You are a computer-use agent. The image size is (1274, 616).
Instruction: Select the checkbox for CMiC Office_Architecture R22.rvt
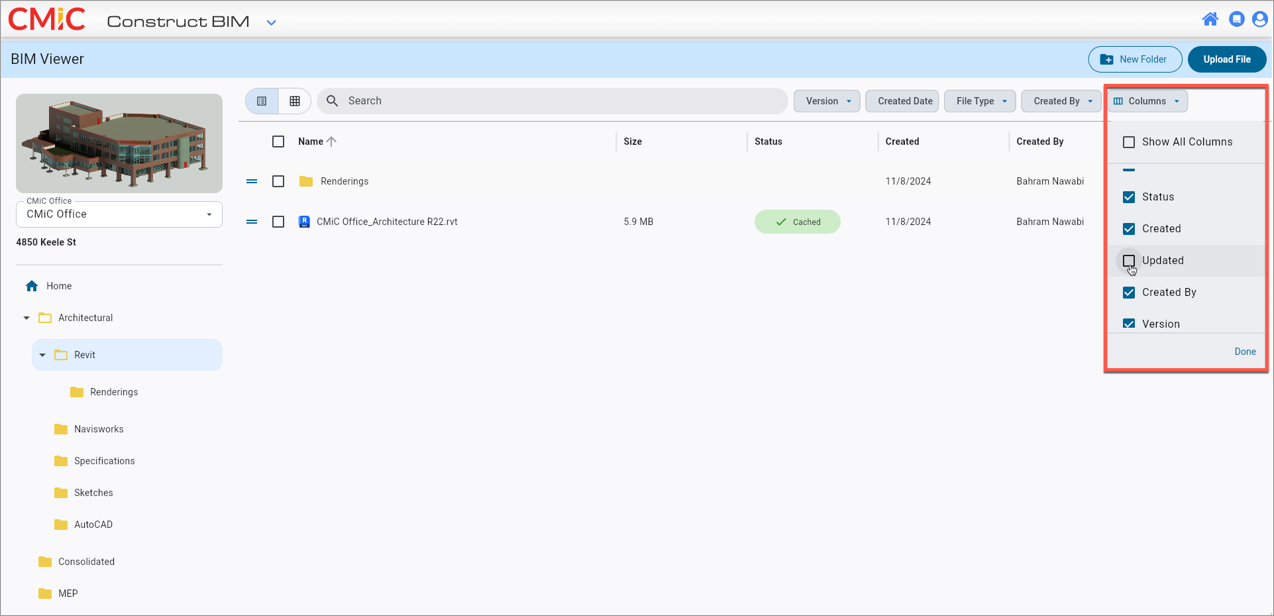click(x=278, y=222)
